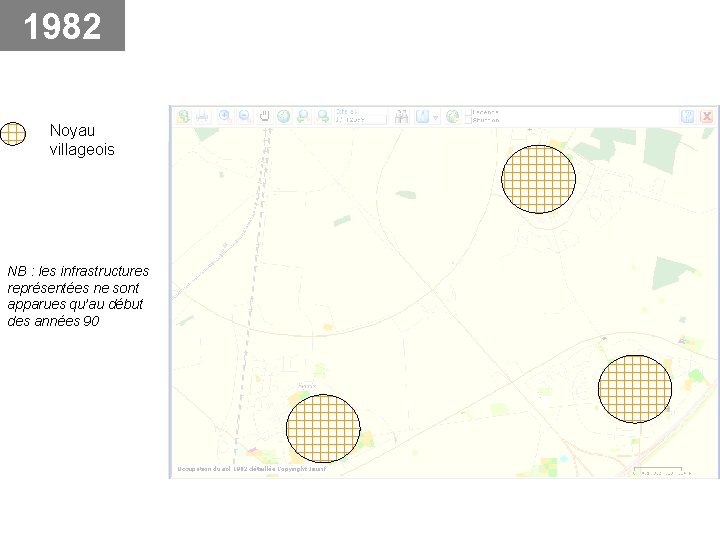The height and width of the screenshot is (540, 720).
Task: Open the dropdown arrow beside layers icon
Action: 435,118
